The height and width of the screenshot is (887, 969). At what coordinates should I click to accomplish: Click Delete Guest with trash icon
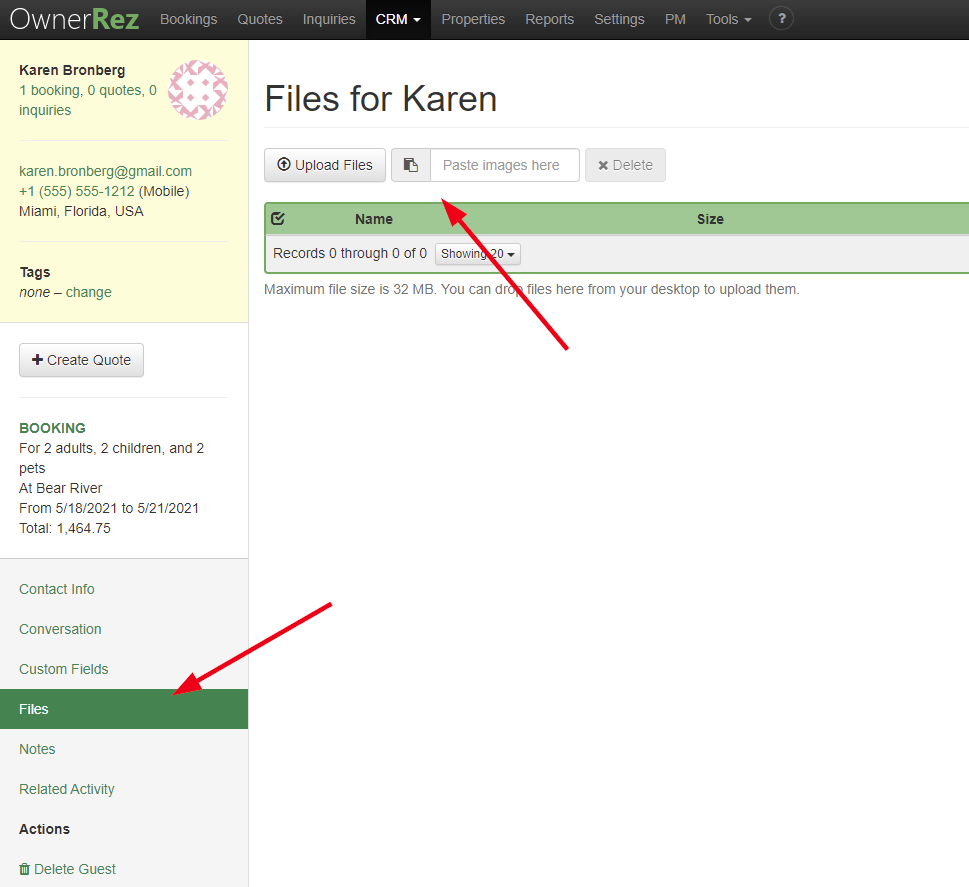coord(67,869)
